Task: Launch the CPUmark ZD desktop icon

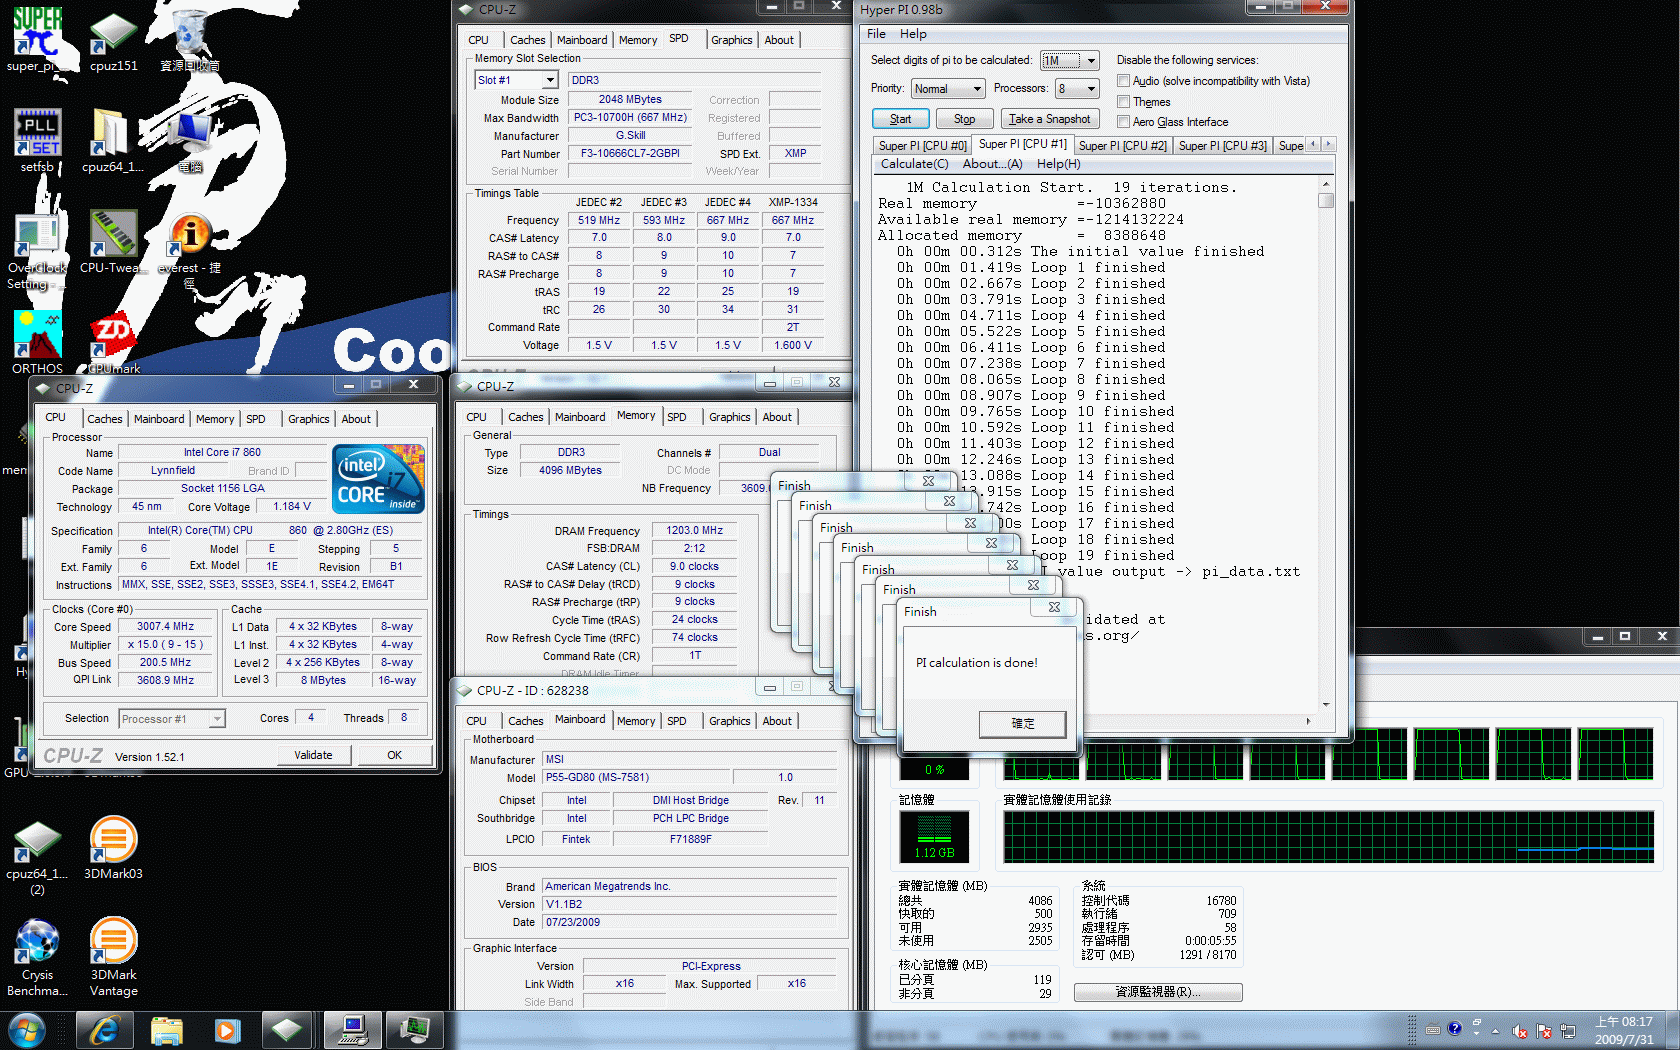Action: pos(113,345)
